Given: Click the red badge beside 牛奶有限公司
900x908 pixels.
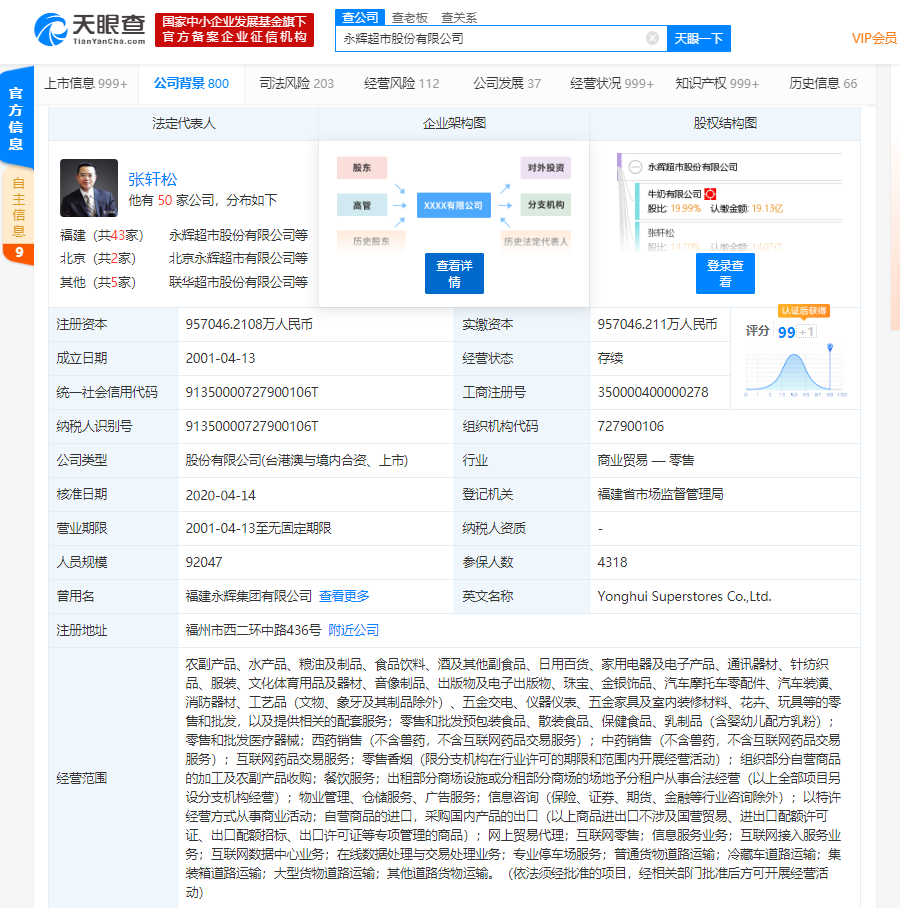Looking at the screenshot, I should pyautogui.click(x=711, y=194).
